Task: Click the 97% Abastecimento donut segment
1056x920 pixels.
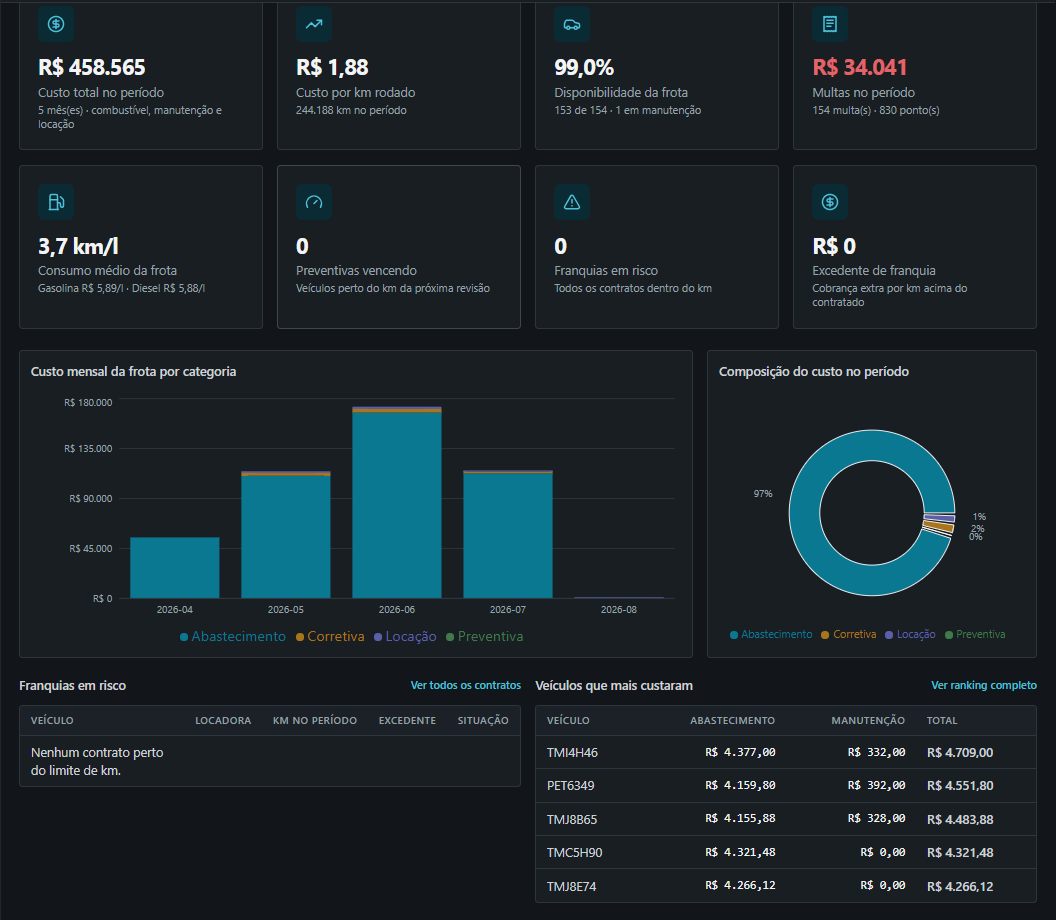Action: pos(804,512)
